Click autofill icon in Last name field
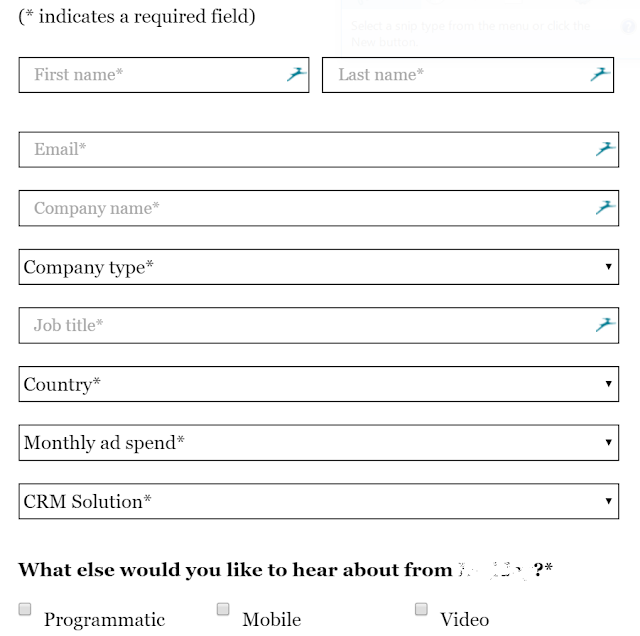Image resolution: width=640 pixels, height=636 pixels. point(600,74)
